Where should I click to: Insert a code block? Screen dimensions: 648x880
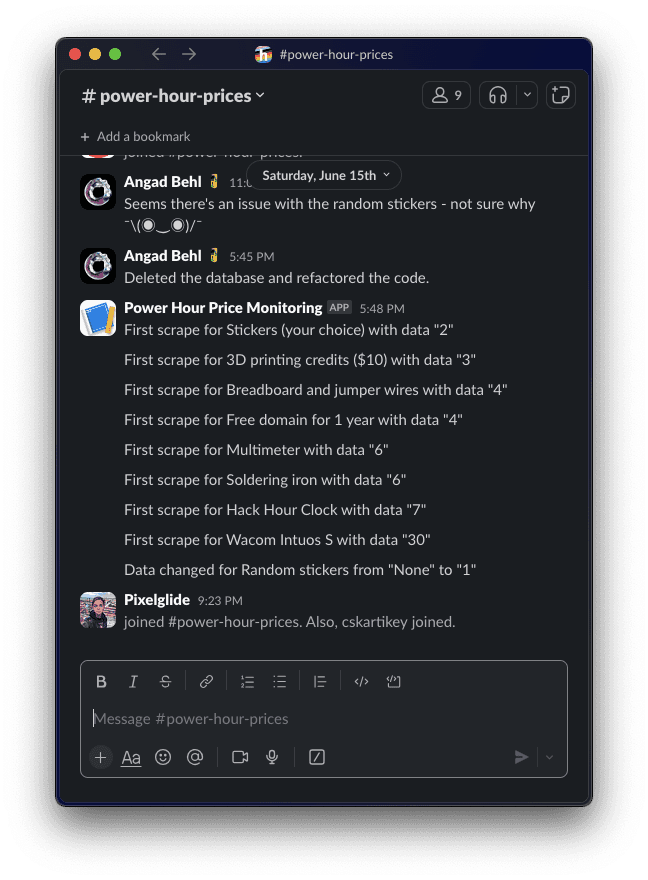394,682
